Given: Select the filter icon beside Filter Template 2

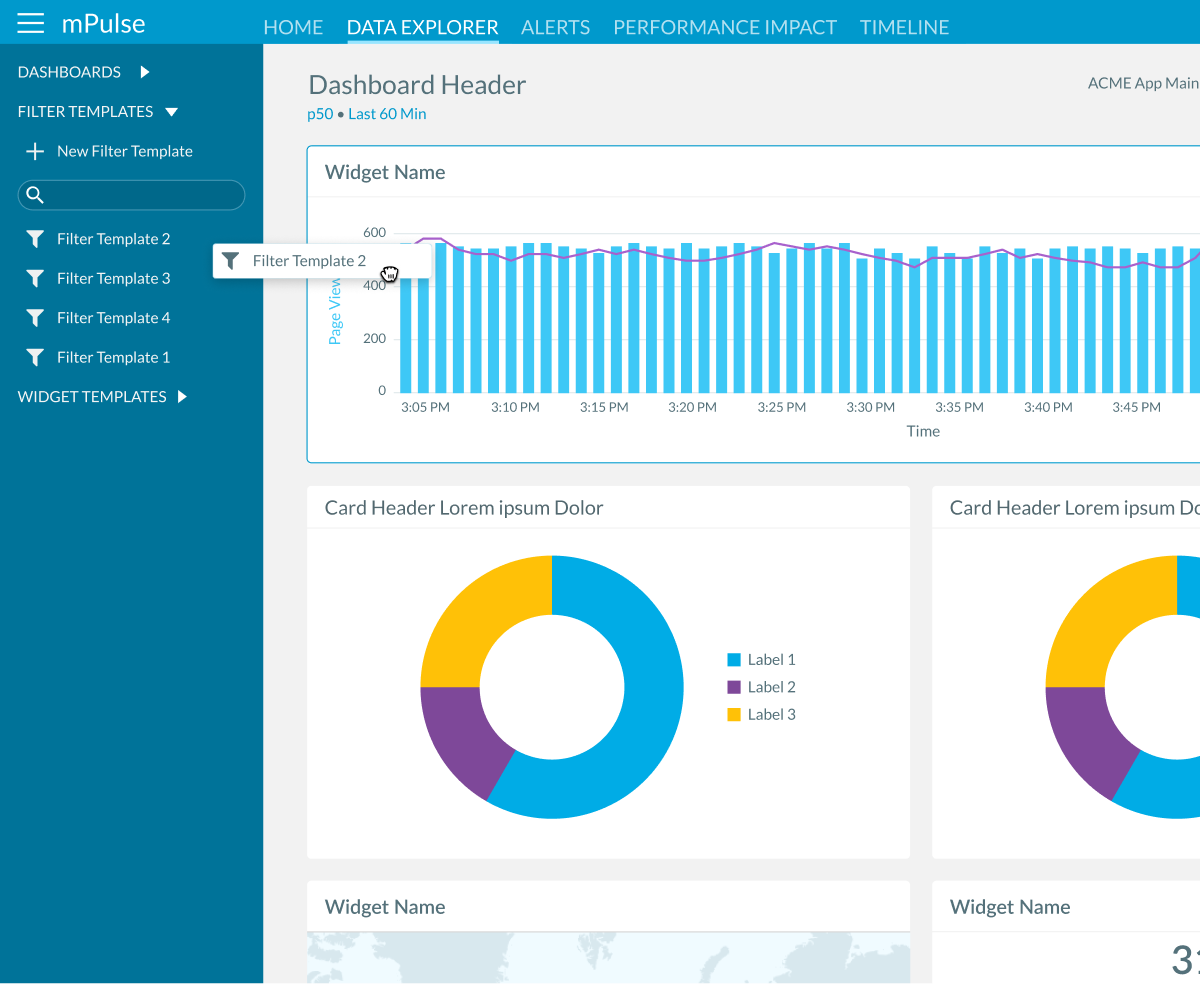Looking at the screenshot, I should point(34,238).
